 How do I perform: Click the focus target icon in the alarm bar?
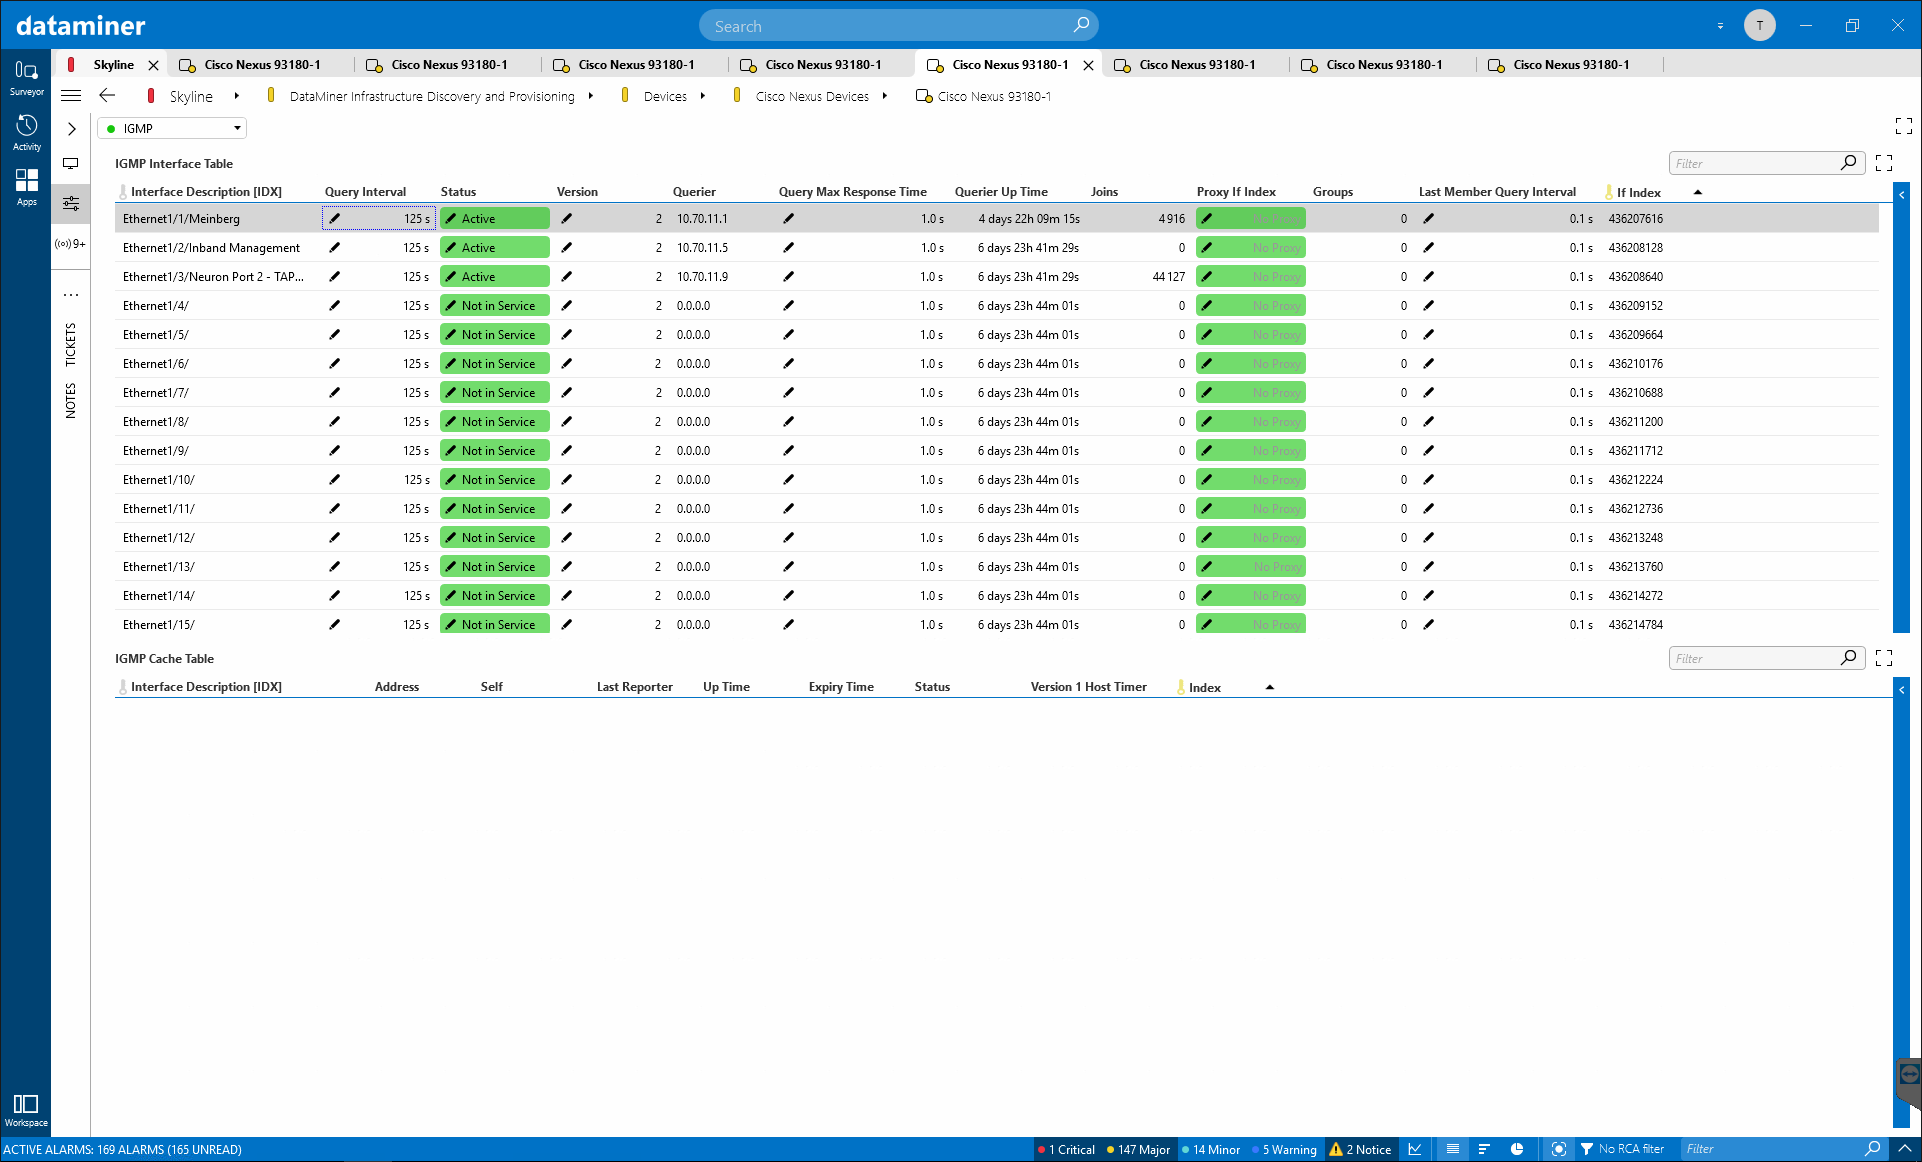tap(1558, 1149)
